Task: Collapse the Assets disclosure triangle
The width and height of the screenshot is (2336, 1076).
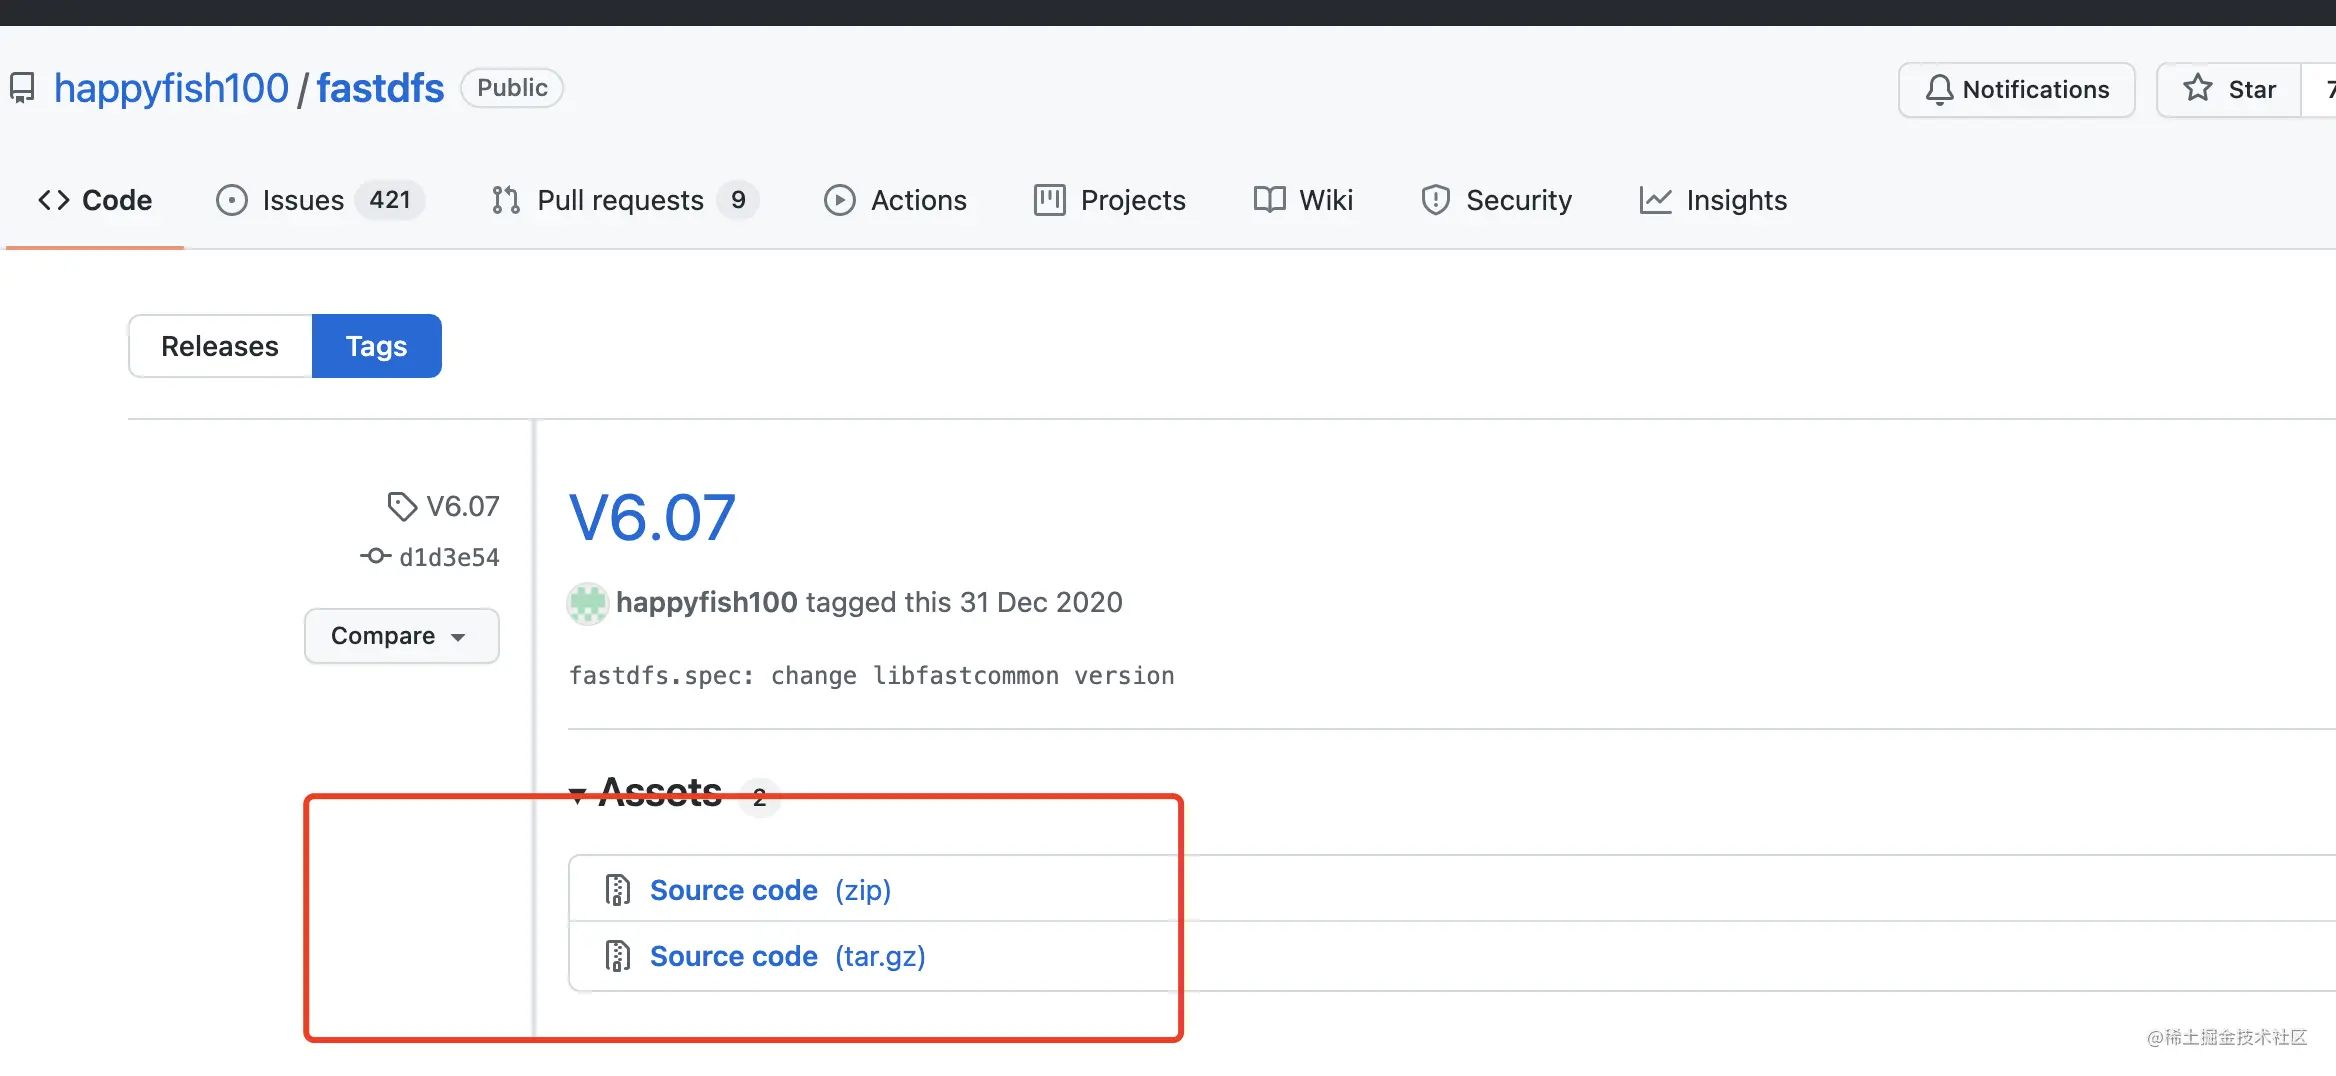Action: [x=577, y=796]
